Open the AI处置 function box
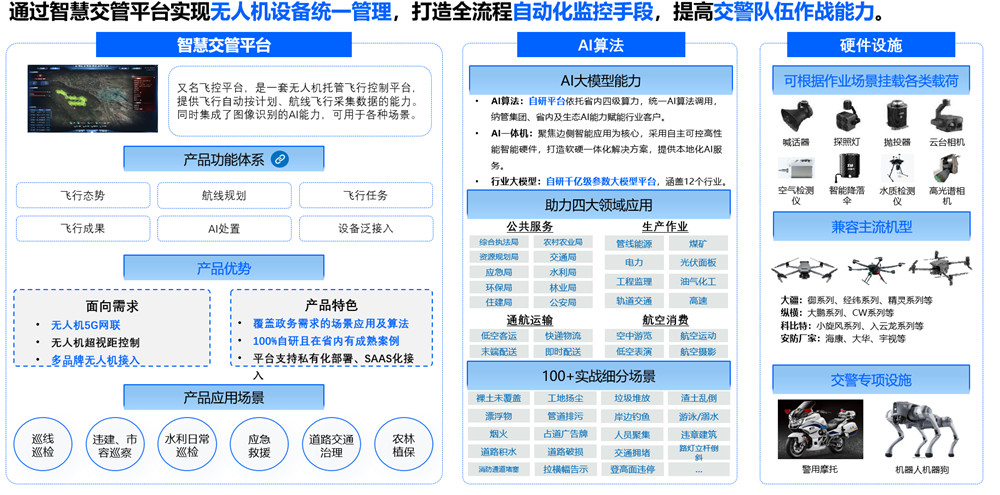1000x495 pixels. [224, 228]
